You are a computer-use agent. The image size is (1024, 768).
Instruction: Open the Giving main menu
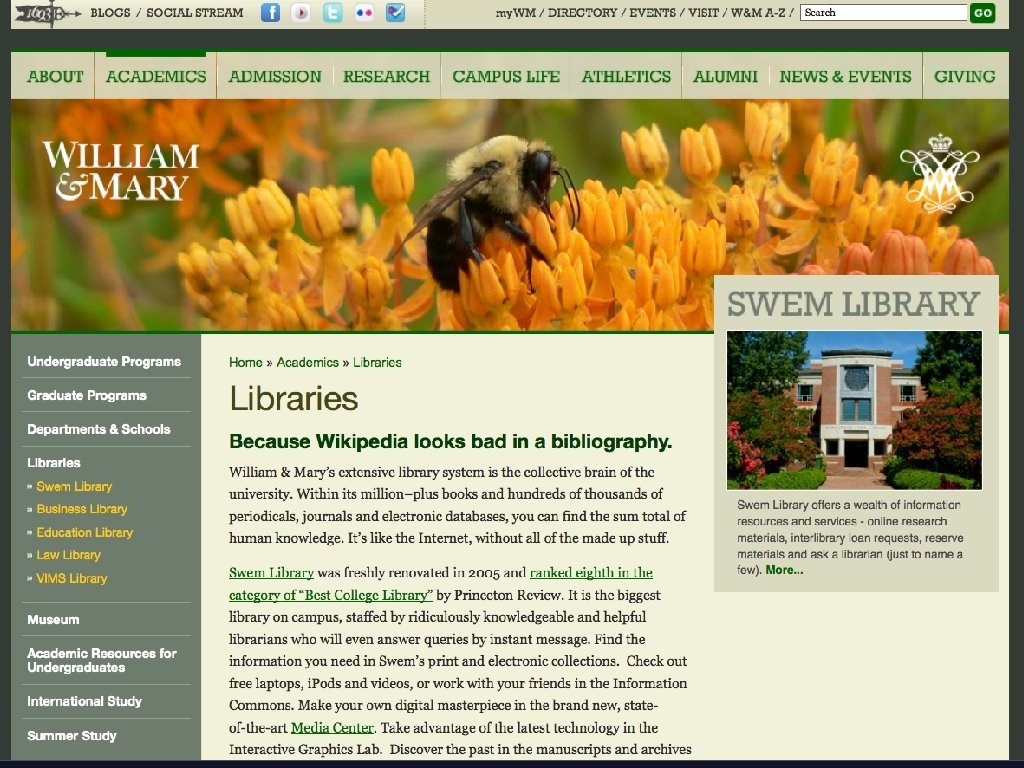[x=965, y=76]
